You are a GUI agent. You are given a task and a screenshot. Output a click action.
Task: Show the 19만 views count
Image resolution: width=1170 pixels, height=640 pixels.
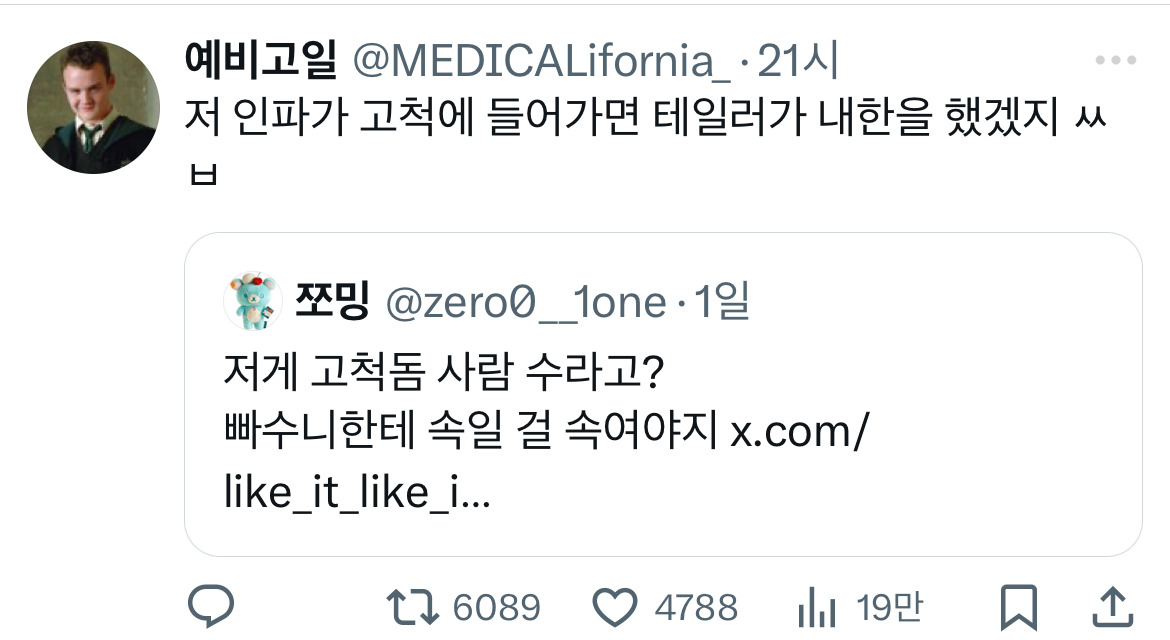pos(889,607)
